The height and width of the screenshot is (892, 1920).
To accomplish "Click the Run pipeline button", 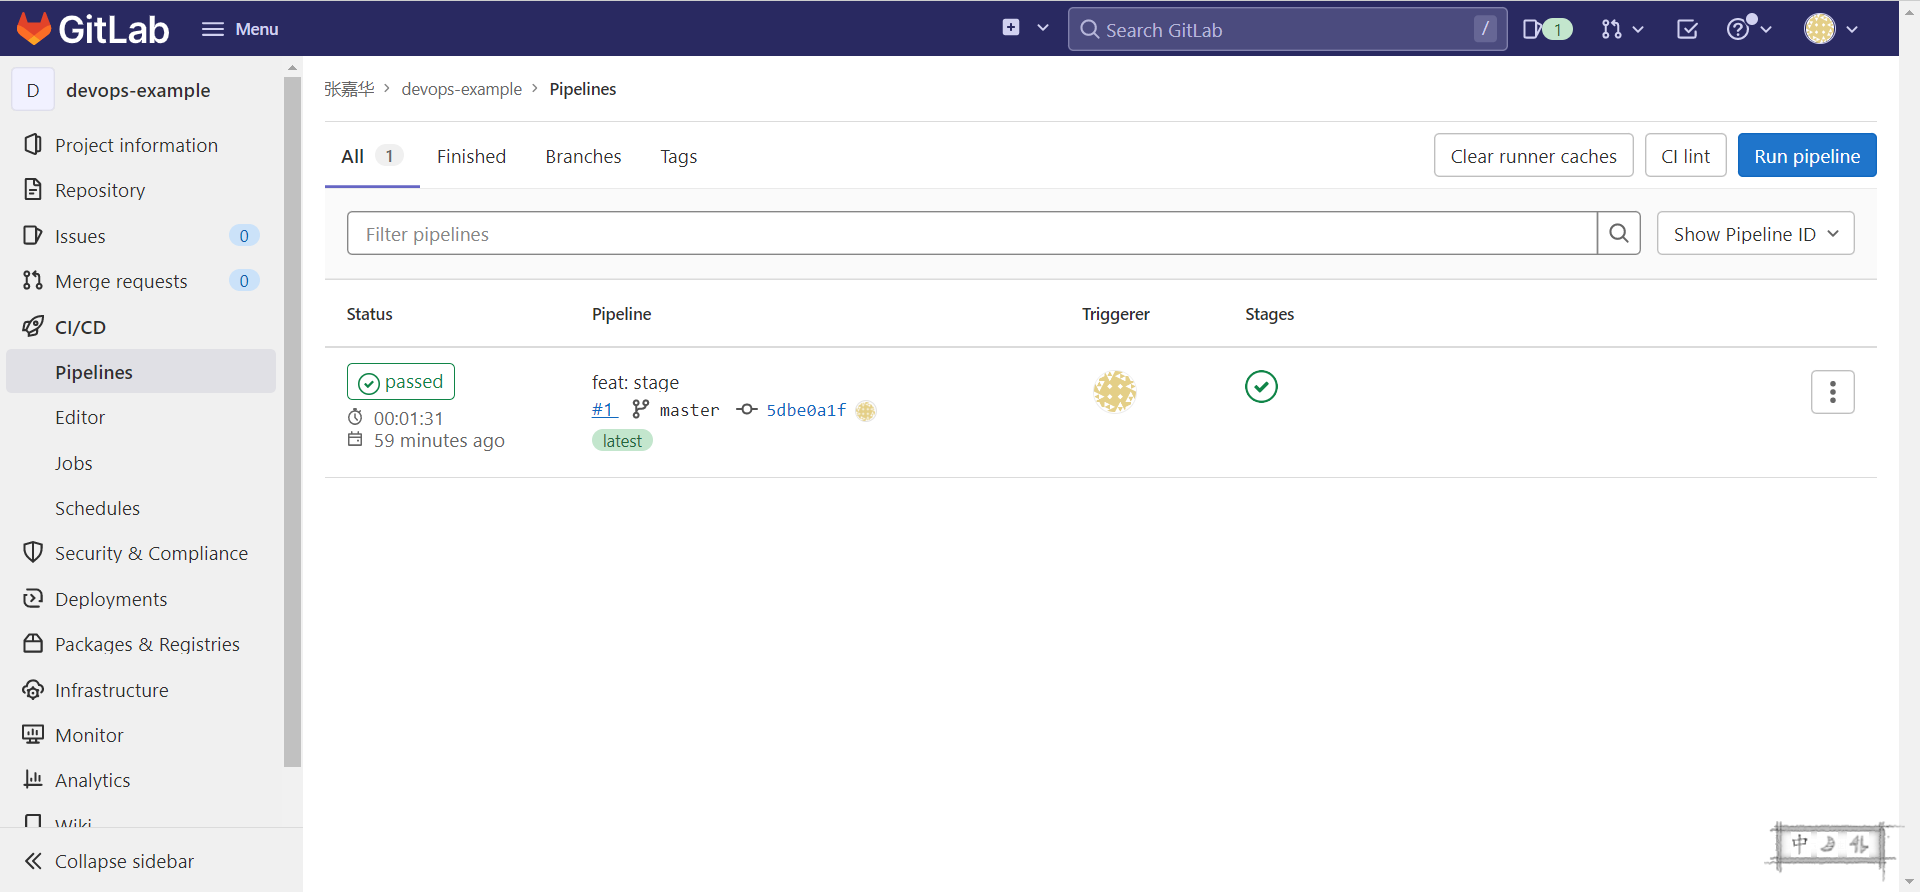I will click(x=1806, y=156).
